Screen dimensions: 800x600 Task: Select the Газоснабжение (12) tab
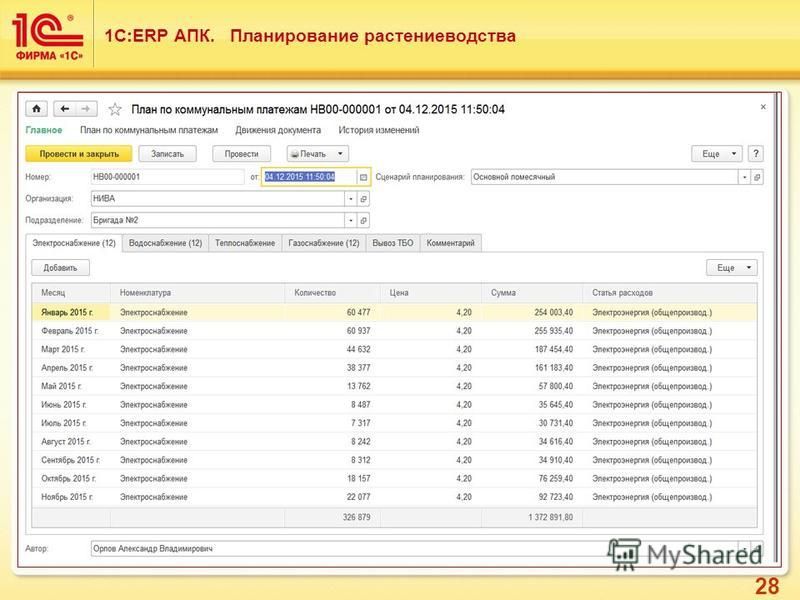tap(324, 243)
